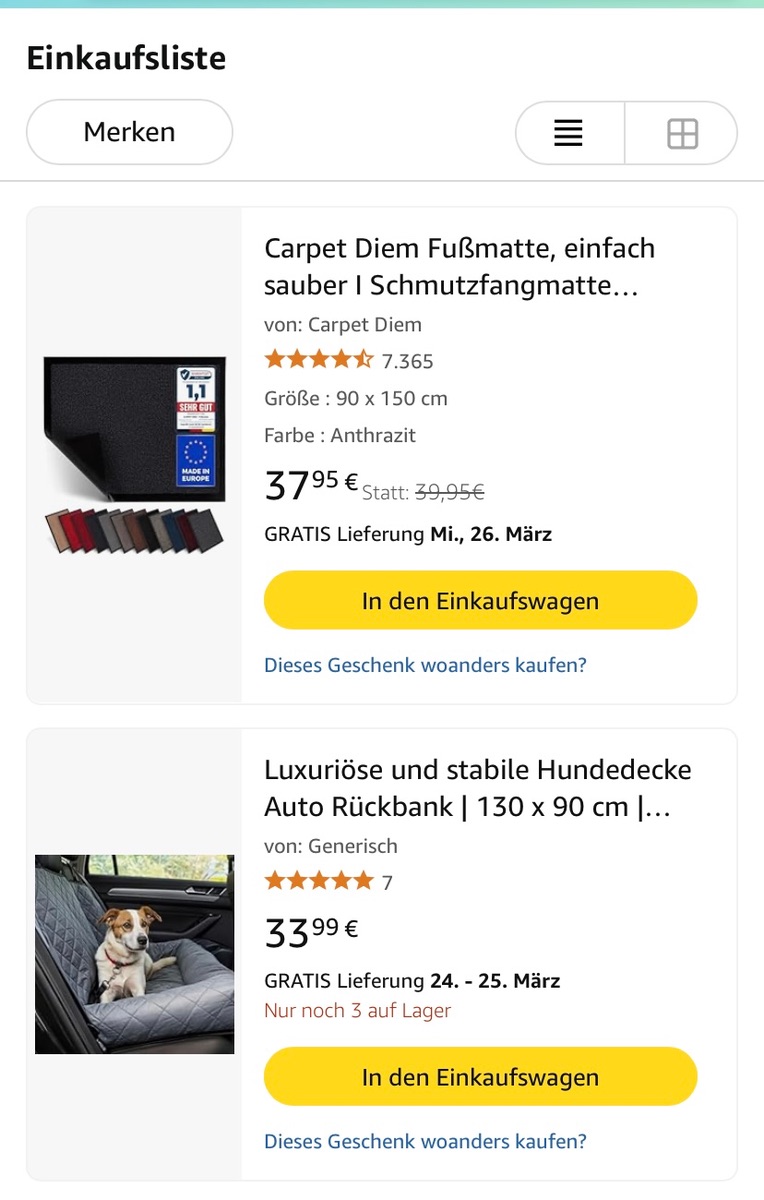Image resolution: width=764 pixels, height=1200 pixels.
Task: Open the Carpet Diem Fußmatte product title
Action: [459, 266]
